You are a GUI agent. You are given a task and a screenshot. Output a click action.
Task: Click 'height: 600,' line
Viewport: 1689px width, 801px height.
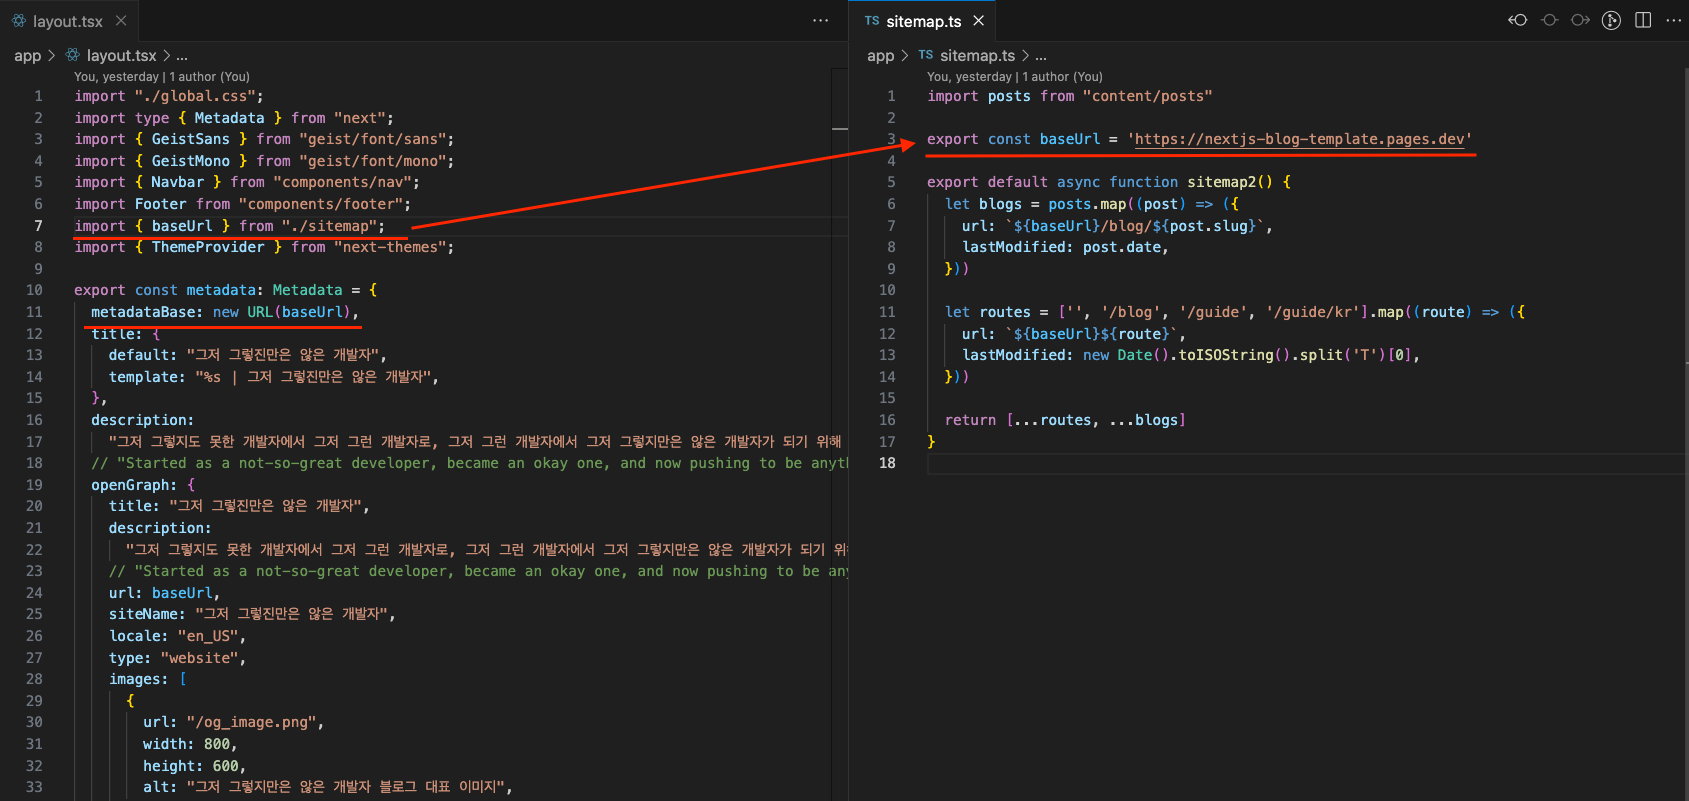[194, 766]
